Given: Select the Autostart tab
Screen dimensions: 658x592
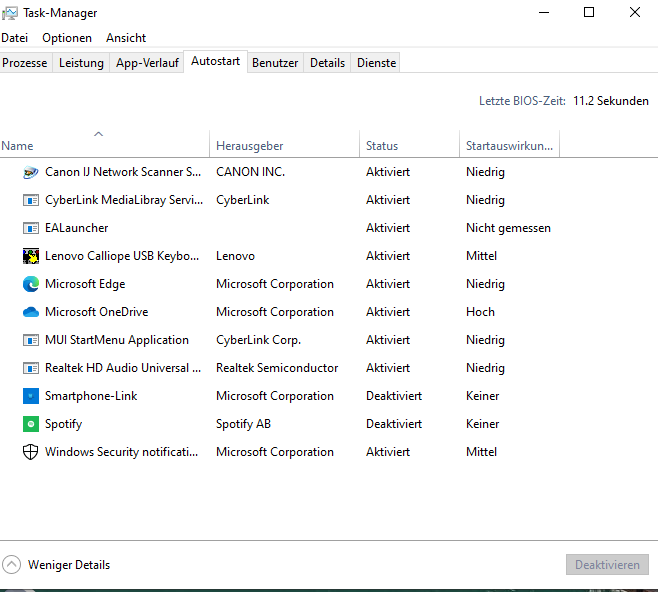Looking at the screenshot, I should 215,61.
